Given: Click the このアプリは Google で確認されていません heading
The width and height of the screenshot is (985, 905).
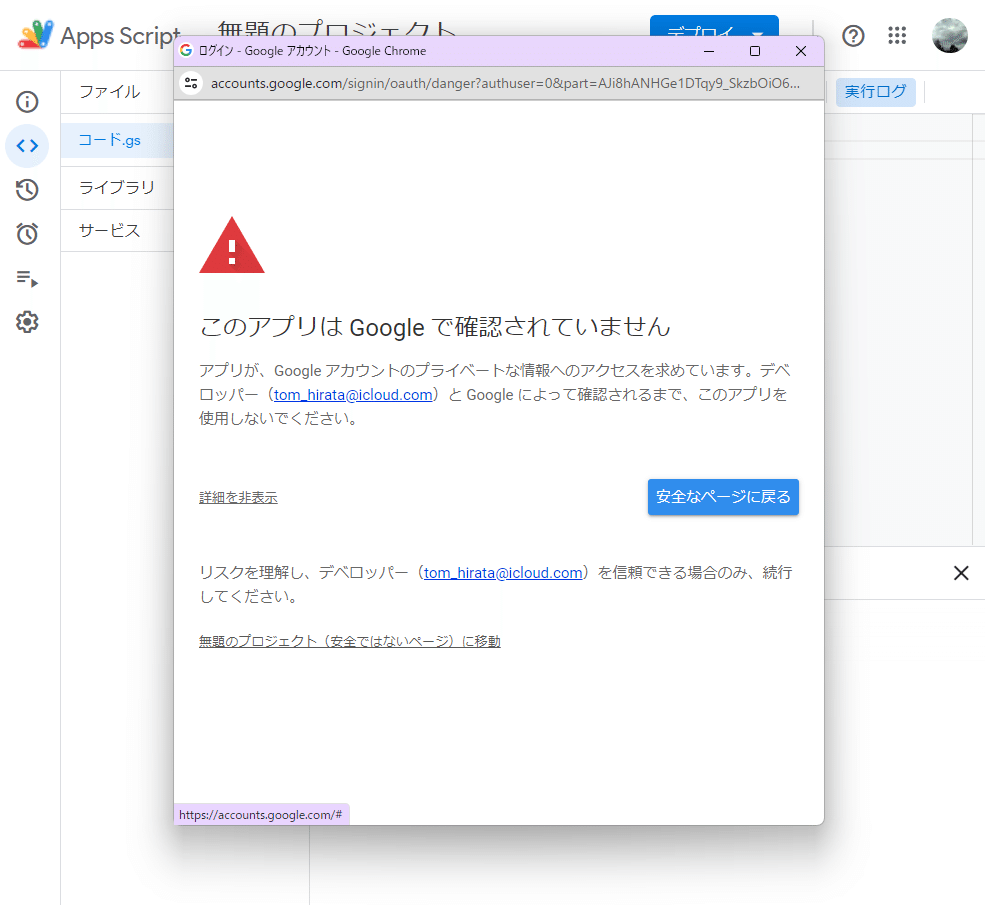Looking at the screenshot, I should tap(435, 327).
